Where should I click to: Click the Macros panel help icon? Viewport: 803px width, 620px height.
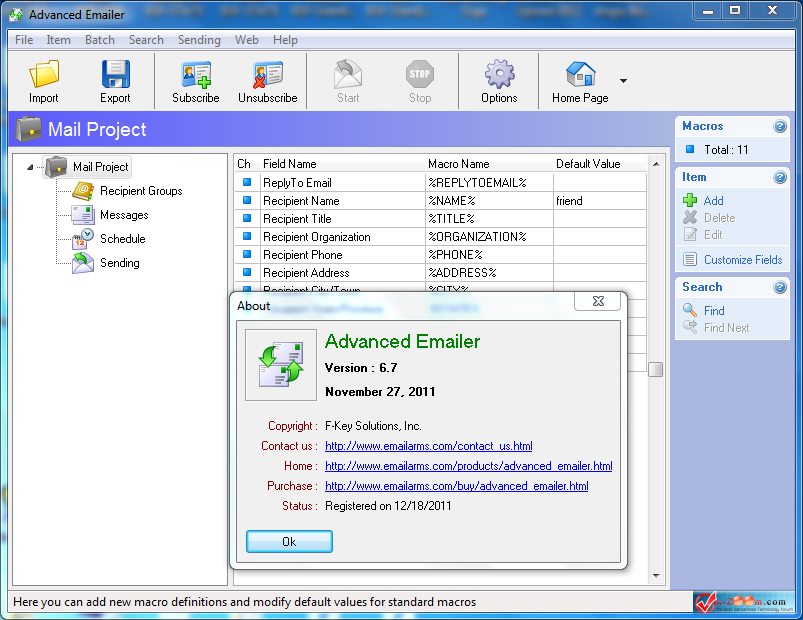[x=779, y=126]
